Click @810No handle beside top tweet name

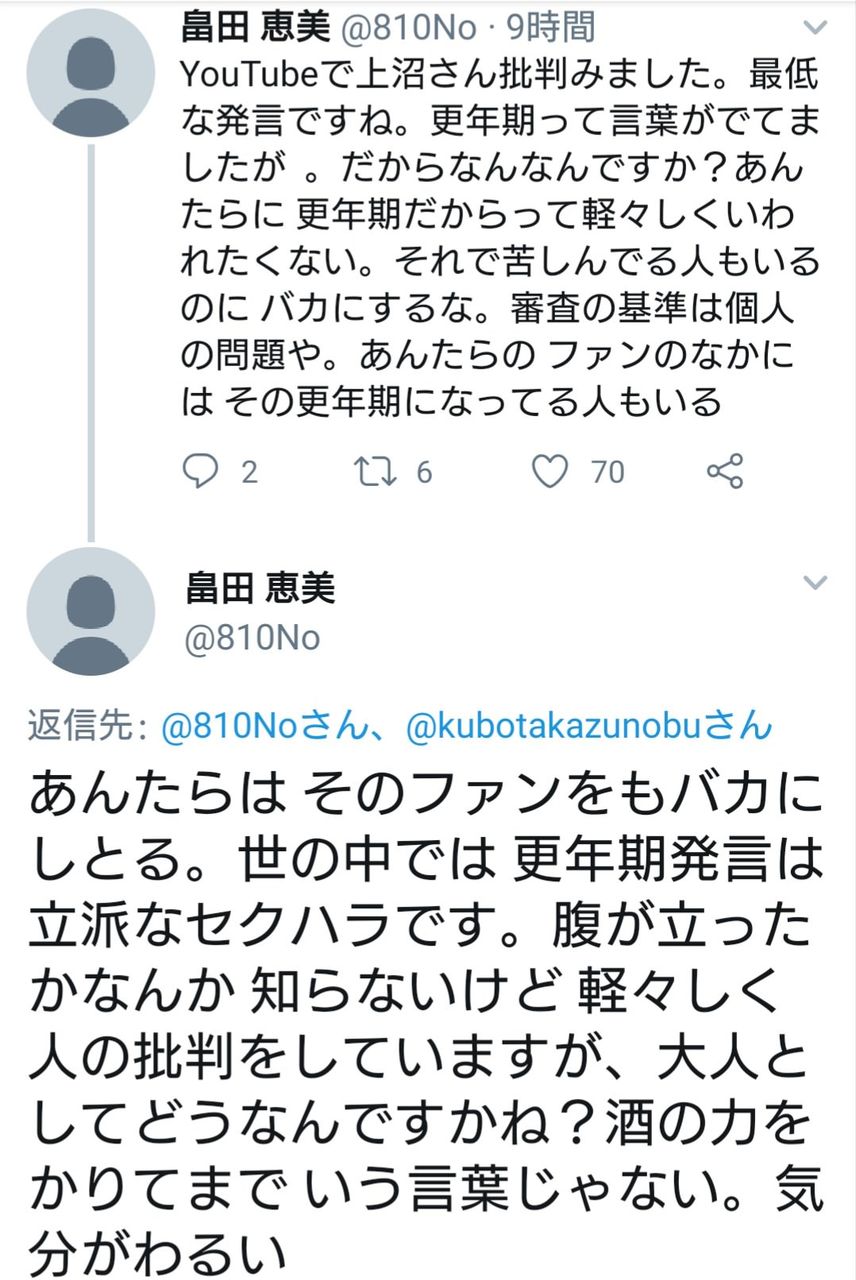[410, 27]
